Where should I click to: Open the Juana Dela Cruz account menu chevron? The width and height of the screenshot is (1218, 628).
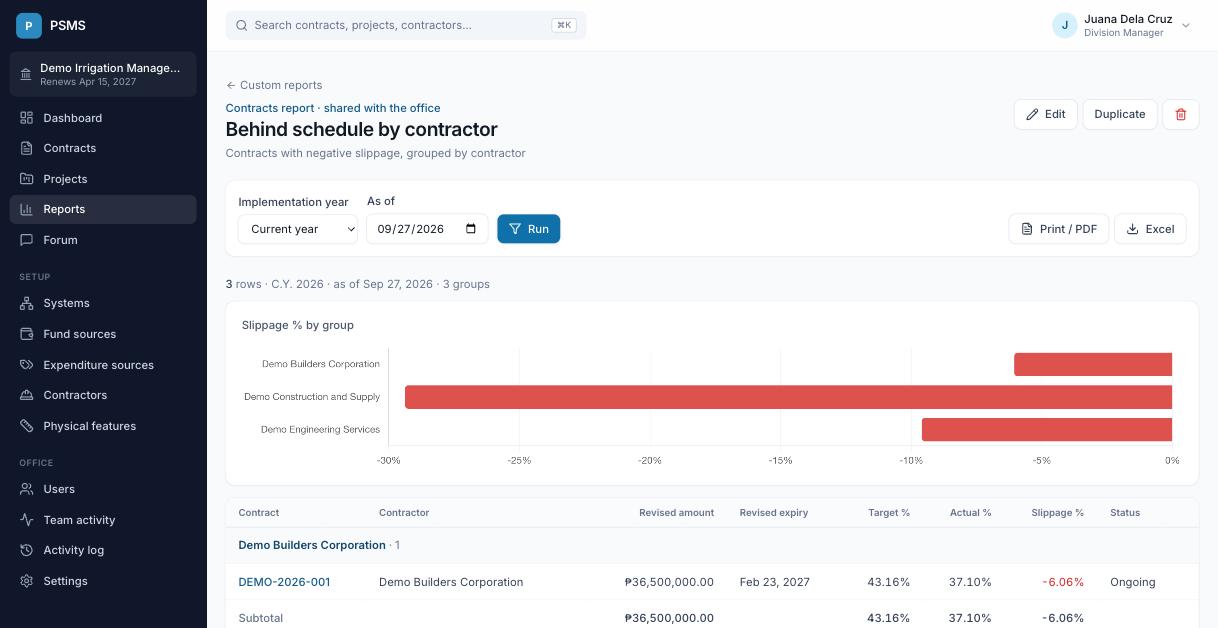(x=1186, y=26)
